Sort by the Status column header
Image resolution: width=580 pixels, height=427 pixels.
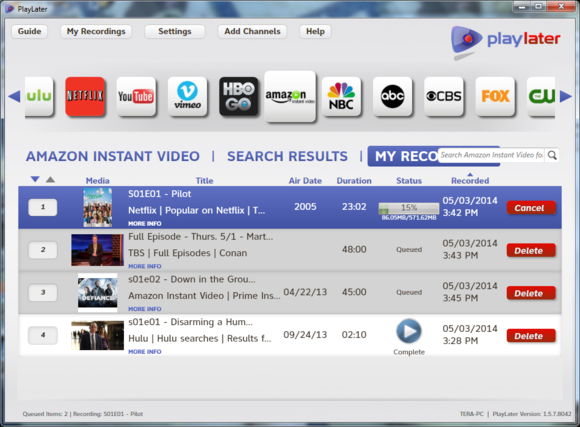(x=409, y=181)
